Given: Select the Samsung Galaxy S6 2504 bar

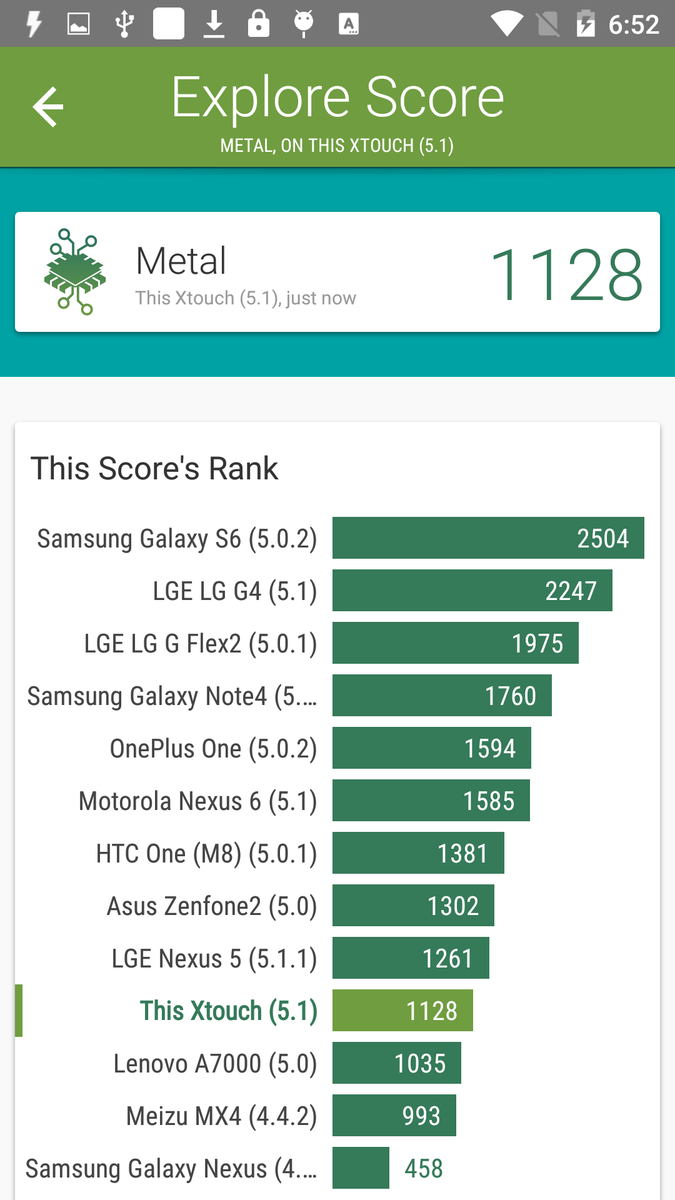Looking at the screenshot, I should click(488, 538).
